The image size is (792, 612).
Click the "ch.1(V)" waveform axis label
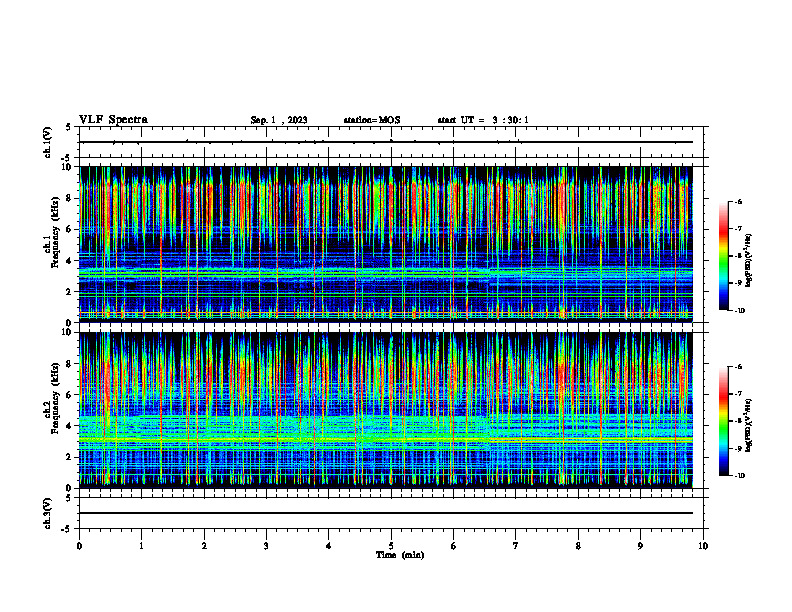48,142
